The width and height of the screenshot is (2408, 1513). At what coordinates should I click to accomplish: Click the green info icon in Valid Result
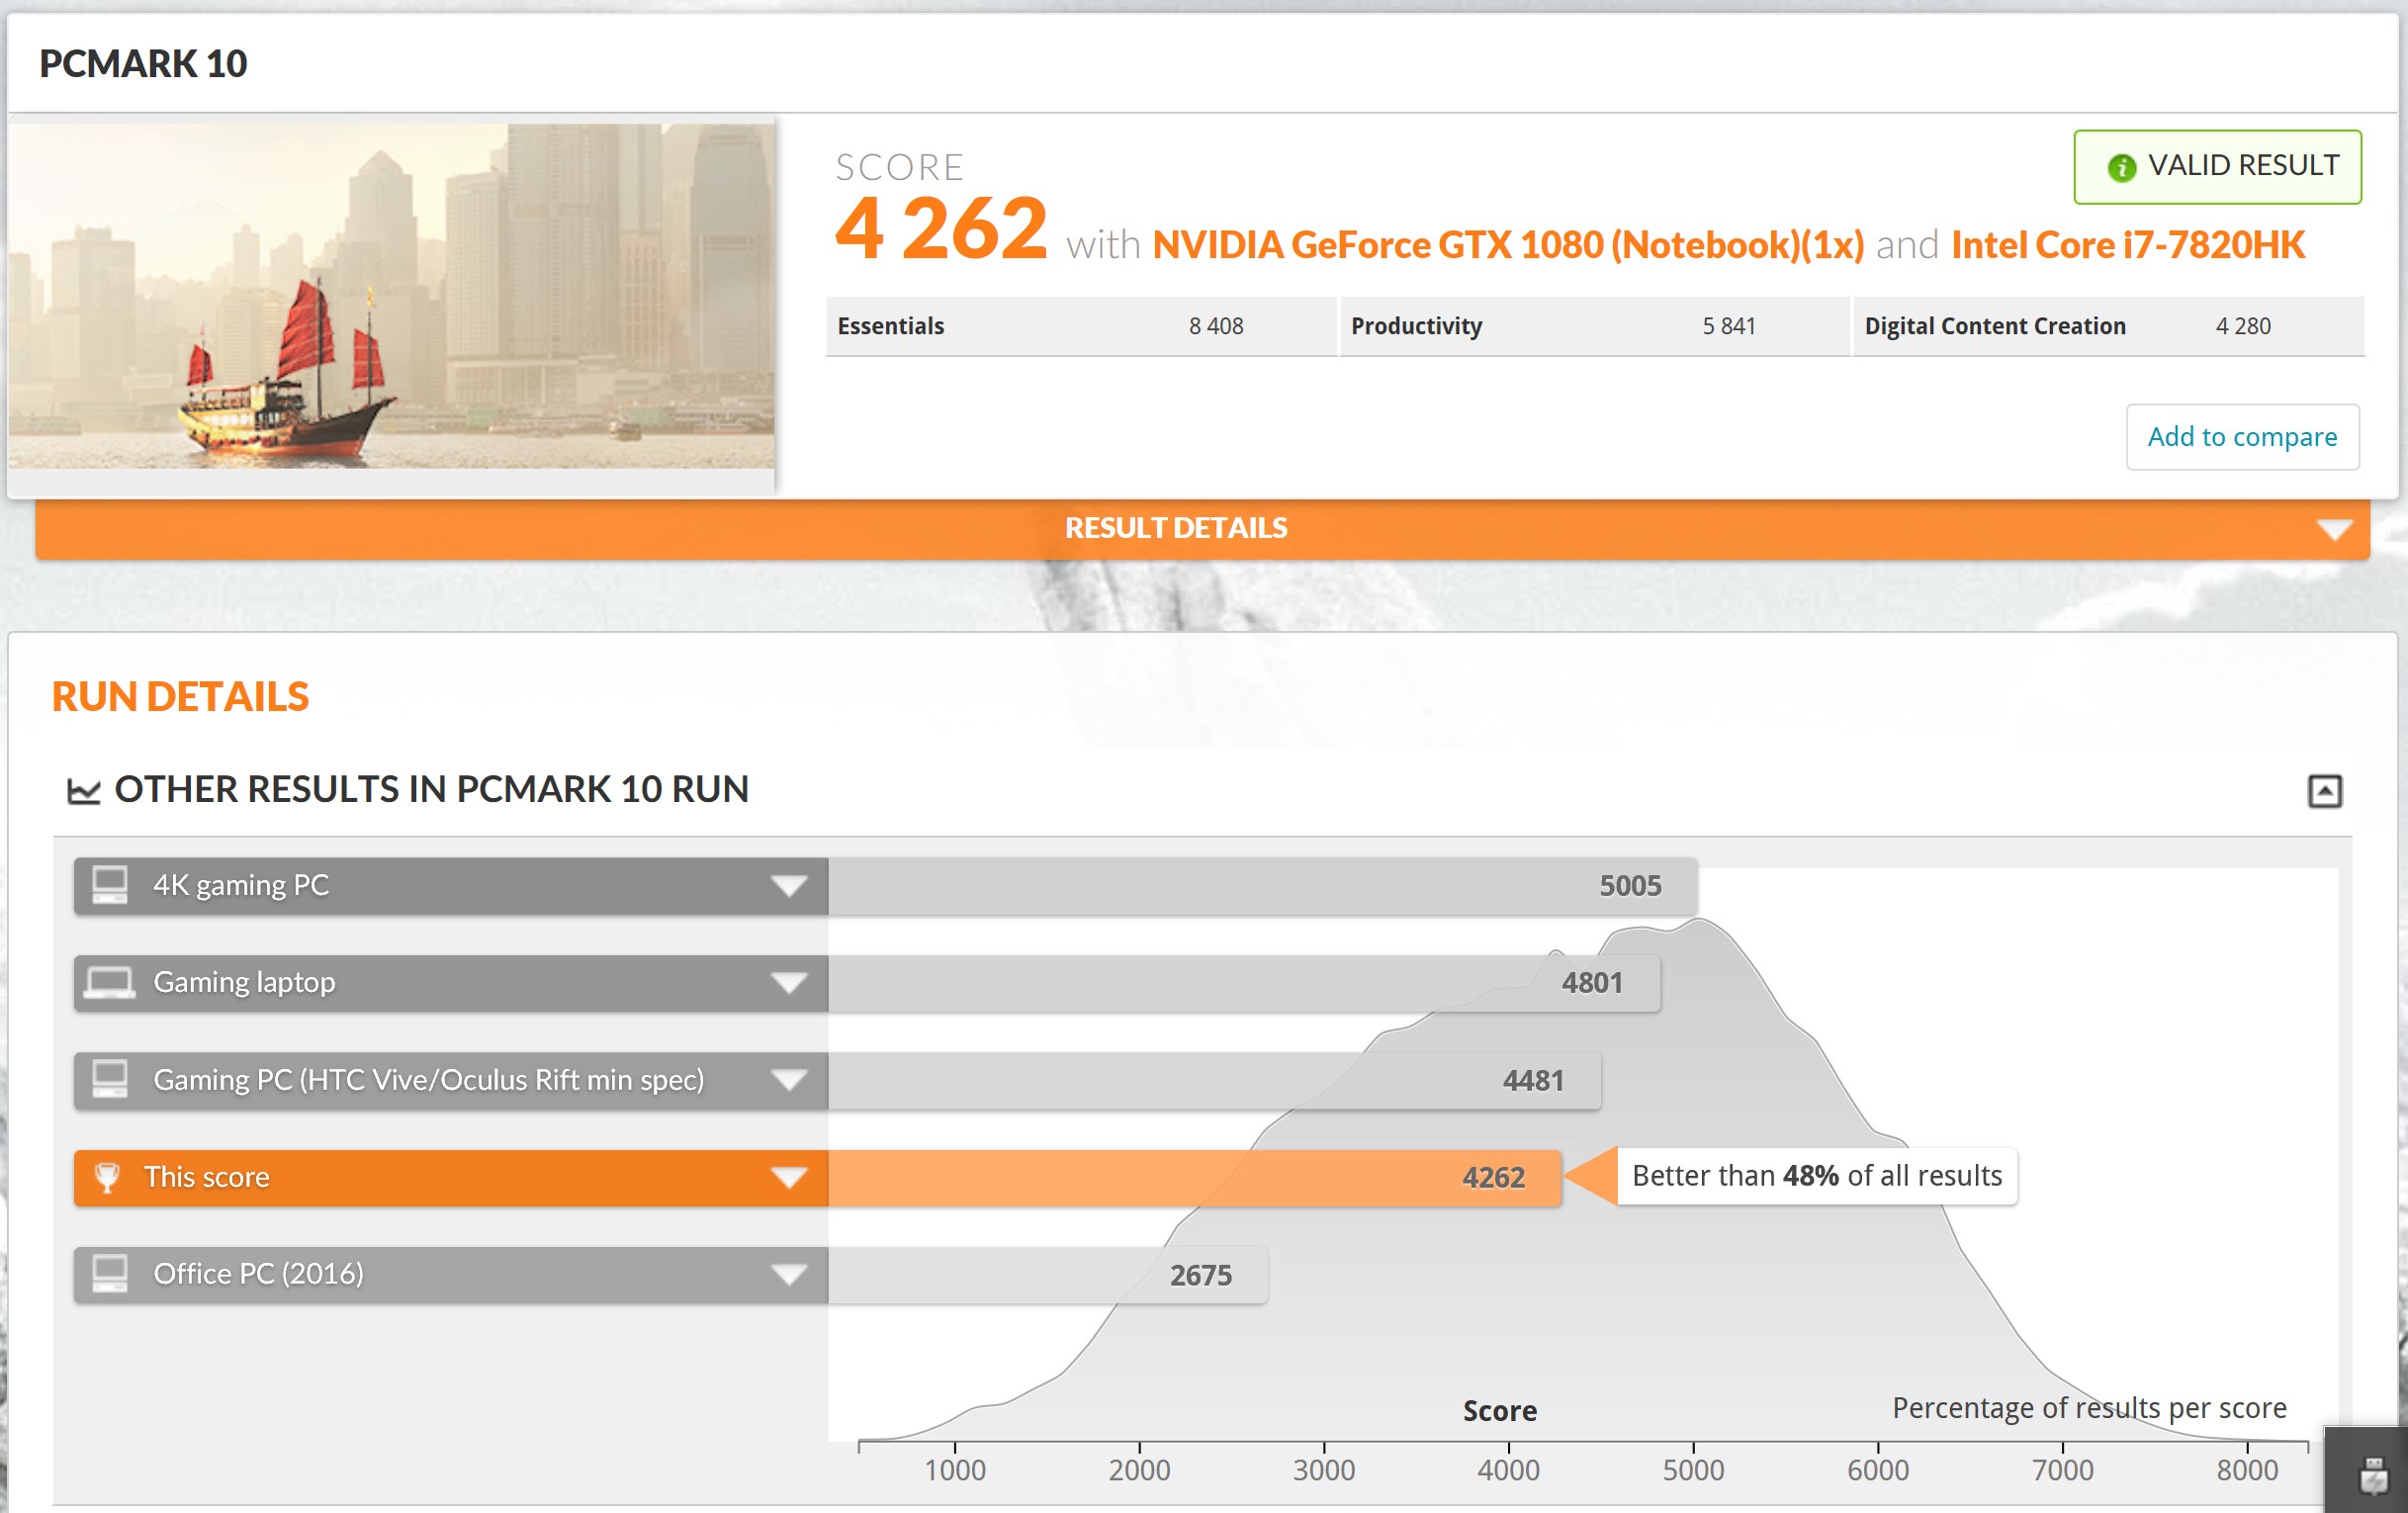click(2121, 167)
